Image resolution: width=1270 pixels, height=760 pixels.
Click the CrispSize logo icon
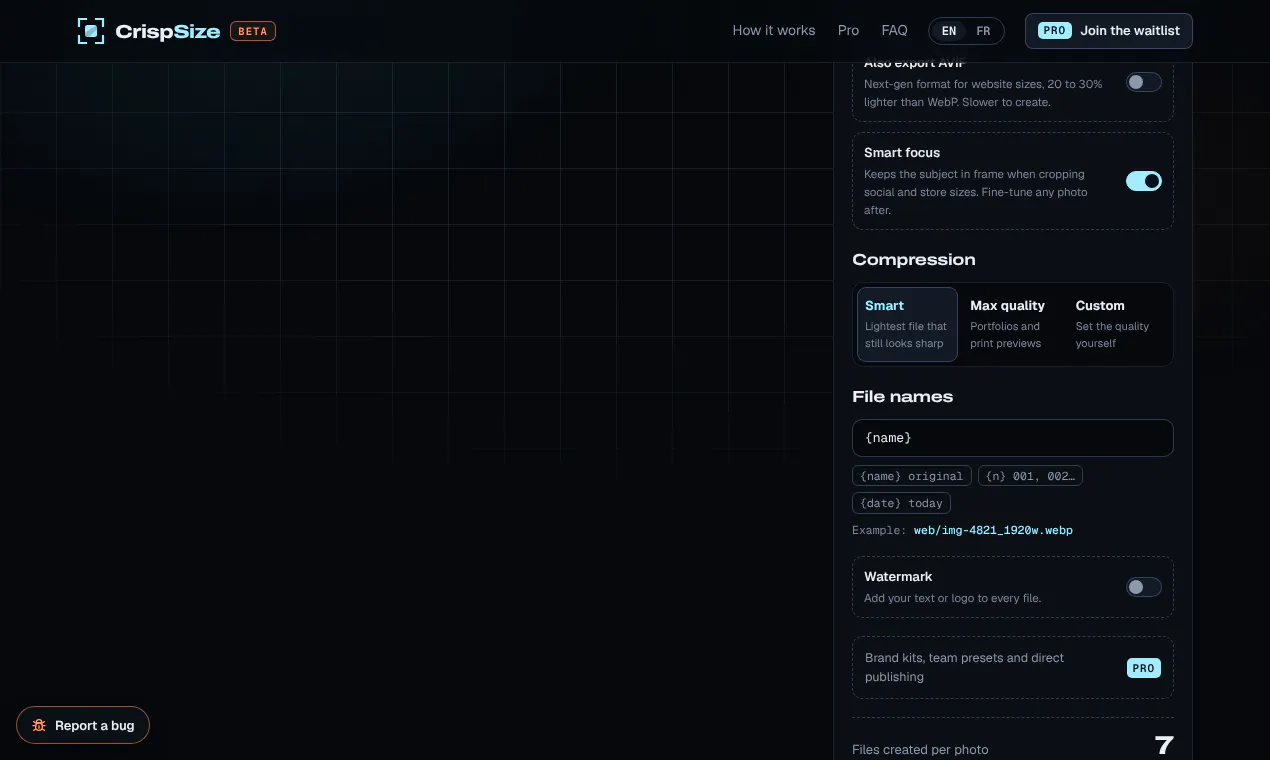point(91,31)
